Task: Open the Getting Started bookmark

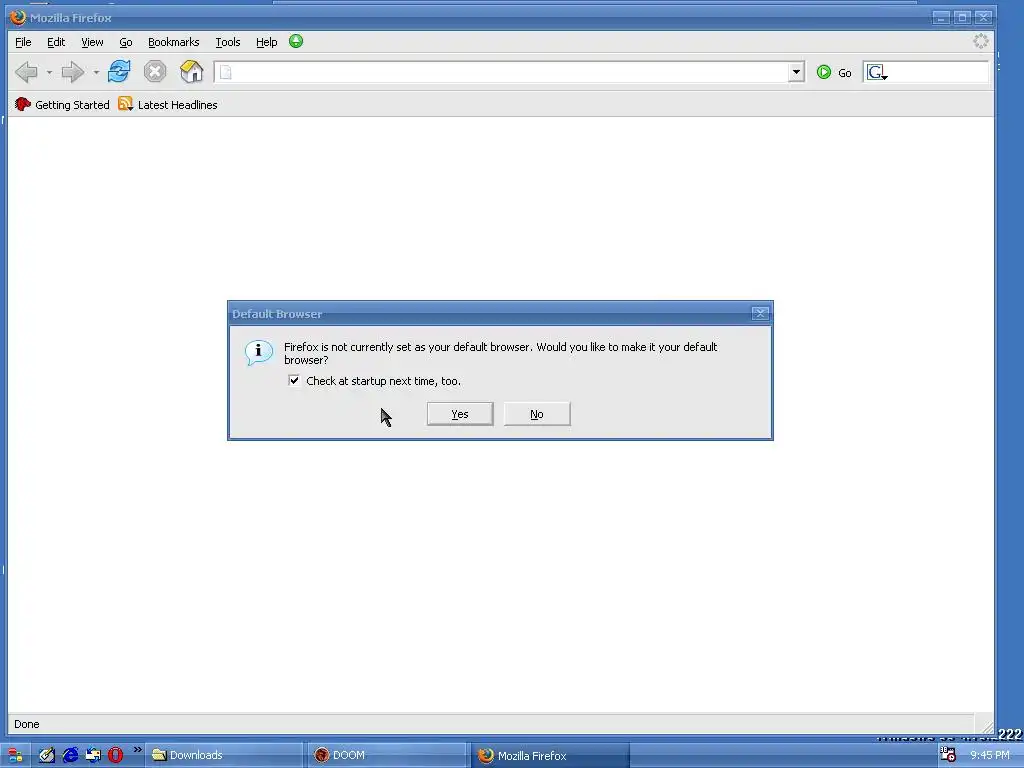Action: coord(62,104)
